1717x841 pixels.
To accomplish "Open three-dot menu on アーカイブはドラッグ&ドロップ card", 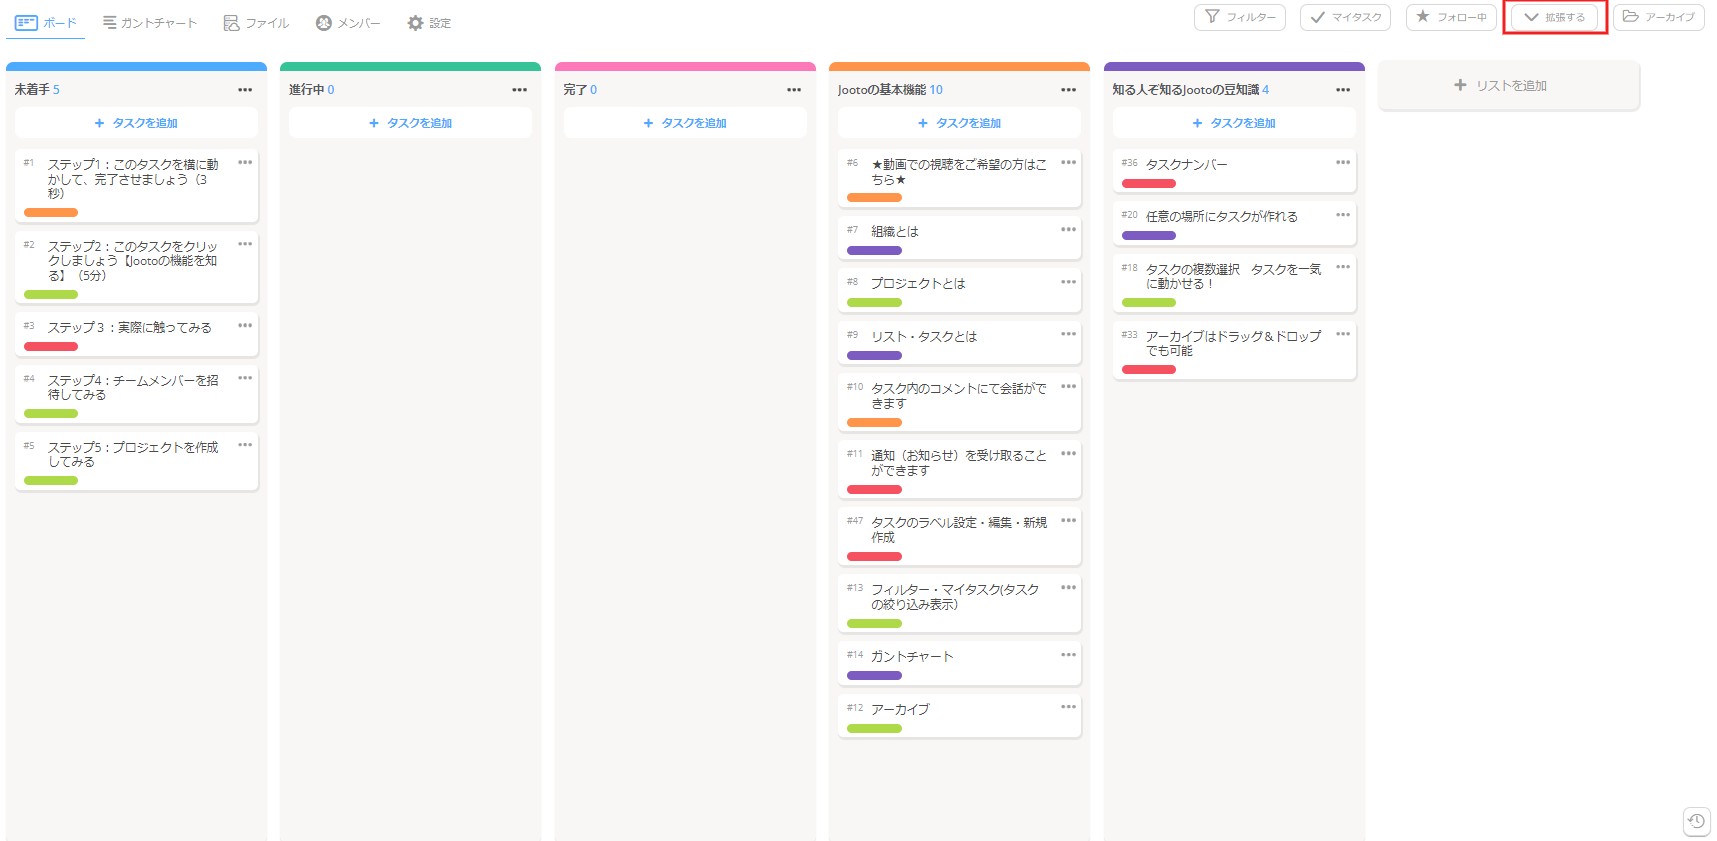I will click(x=1343, y=334).
